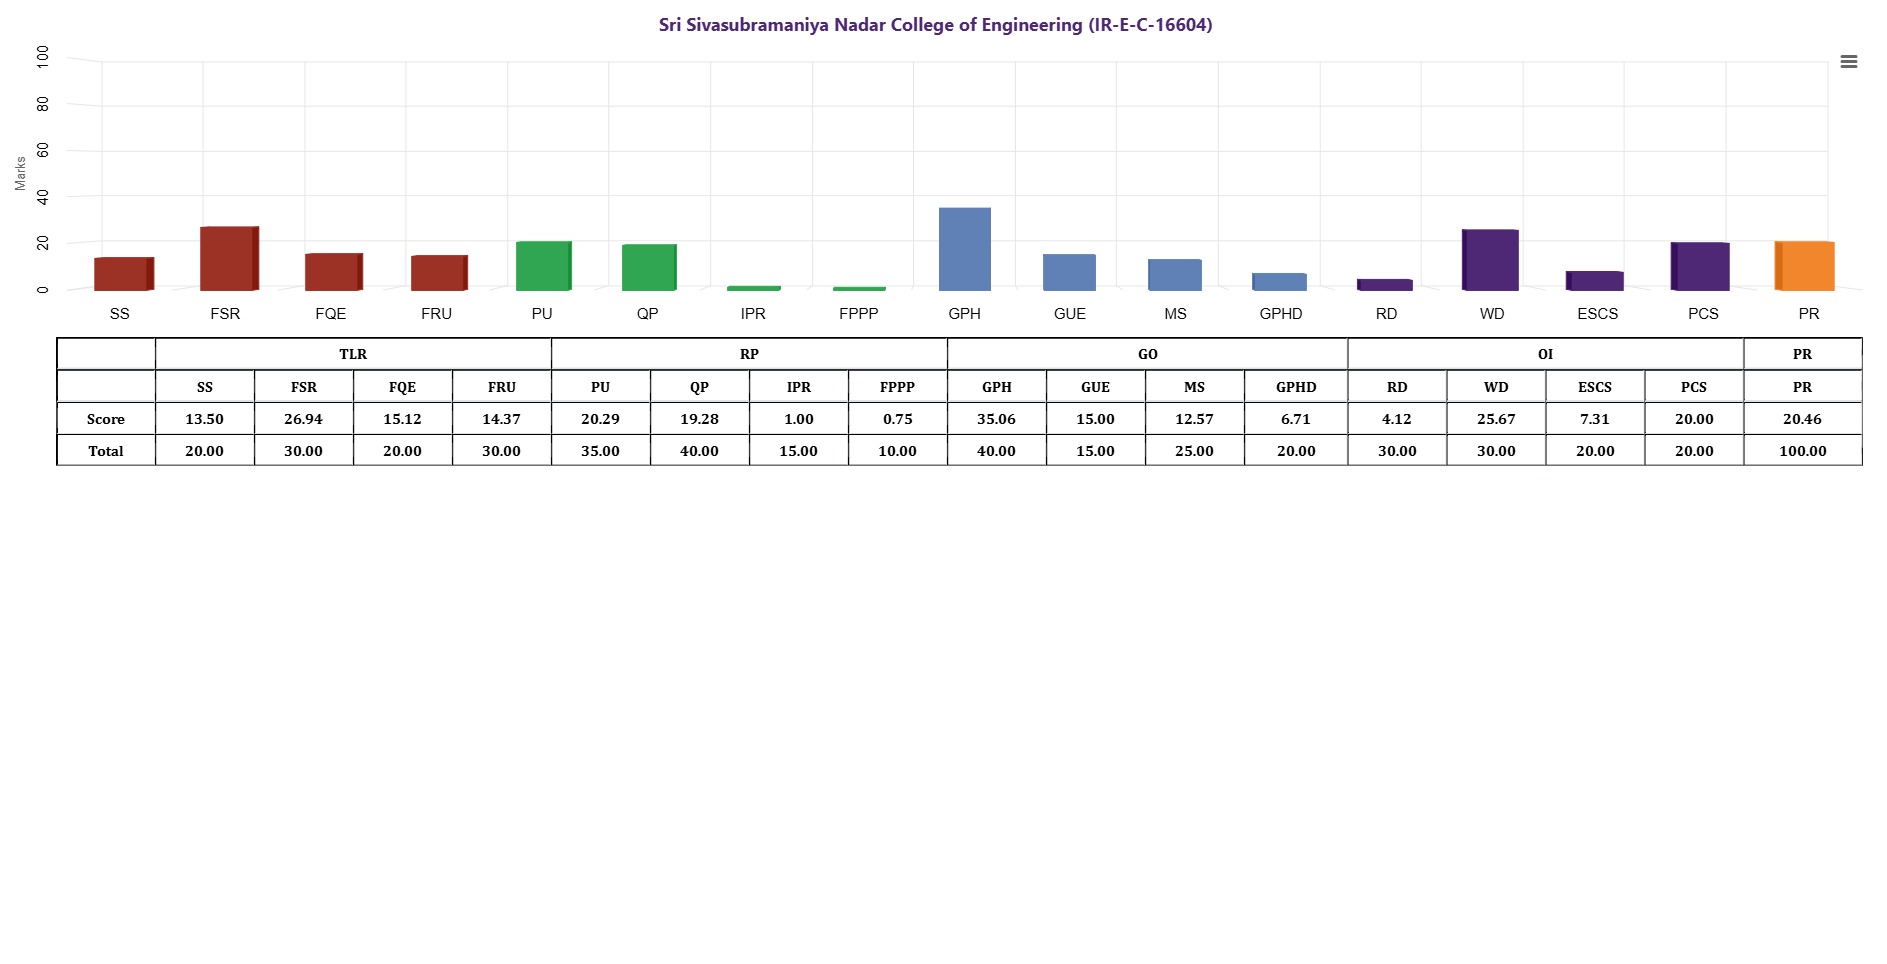Click the OI table group header
This screenshot has width=1887, height=964.
1546,354
